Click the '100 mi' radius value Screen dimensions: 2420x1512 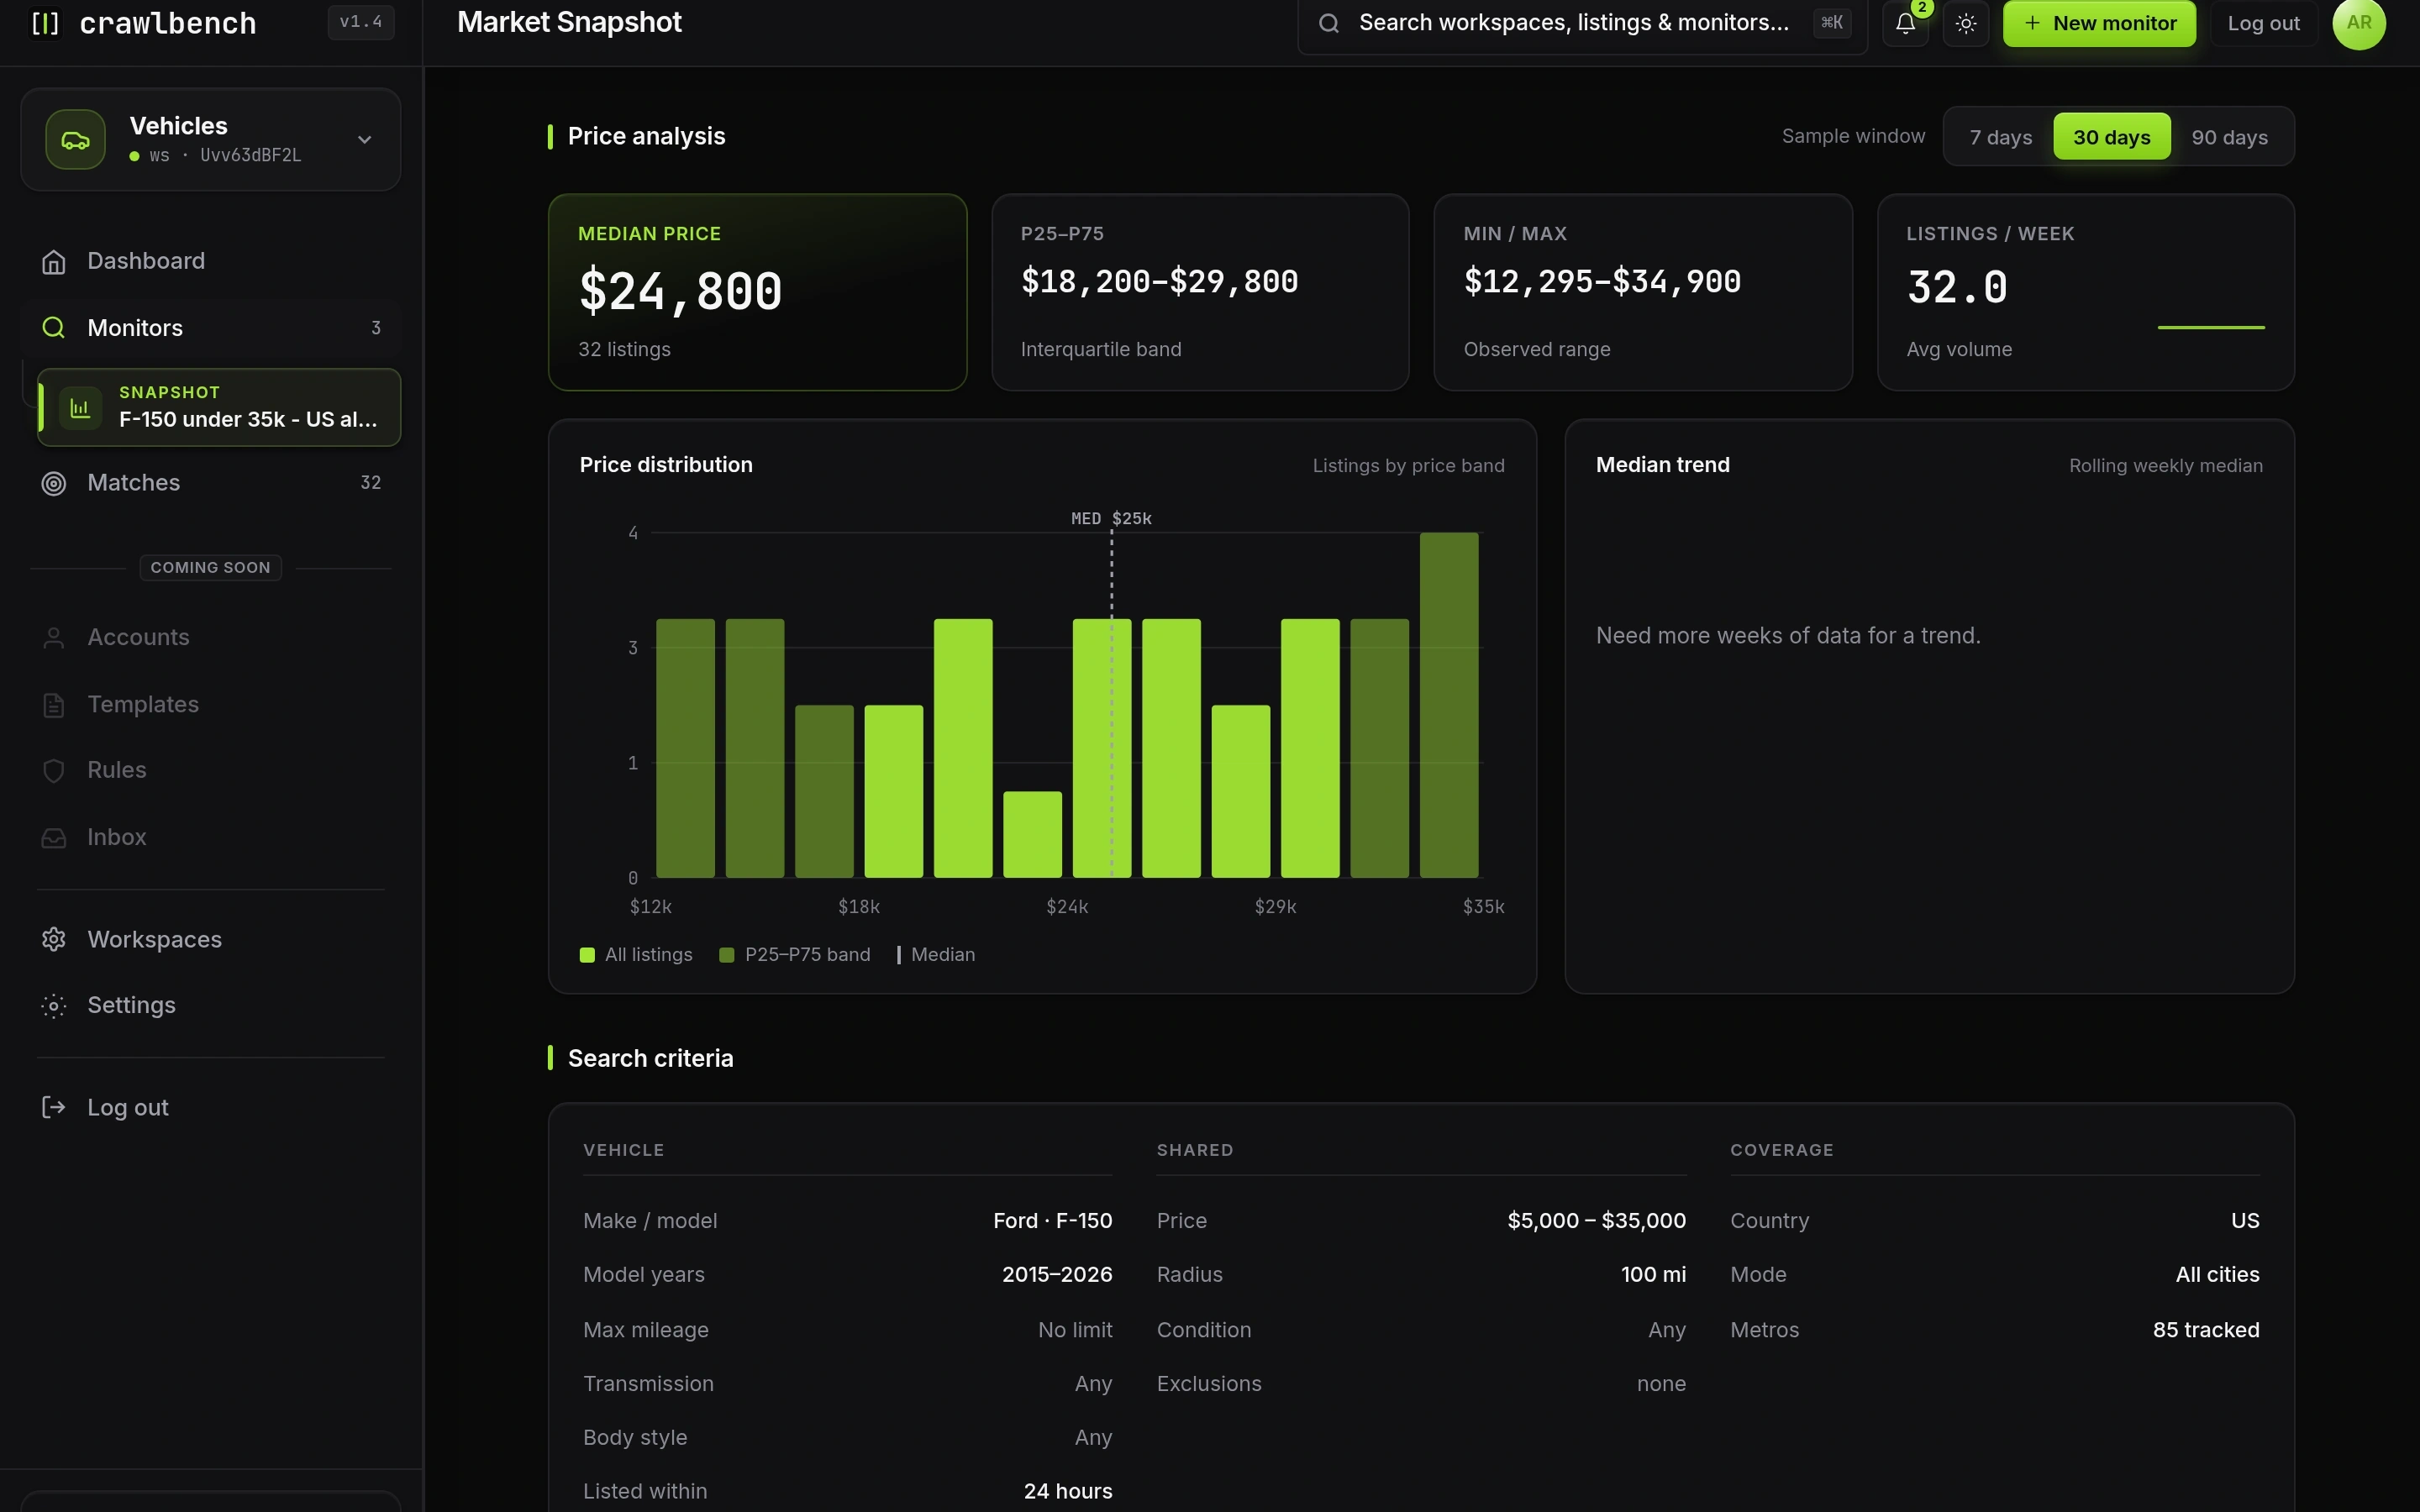[1653, 1275]
